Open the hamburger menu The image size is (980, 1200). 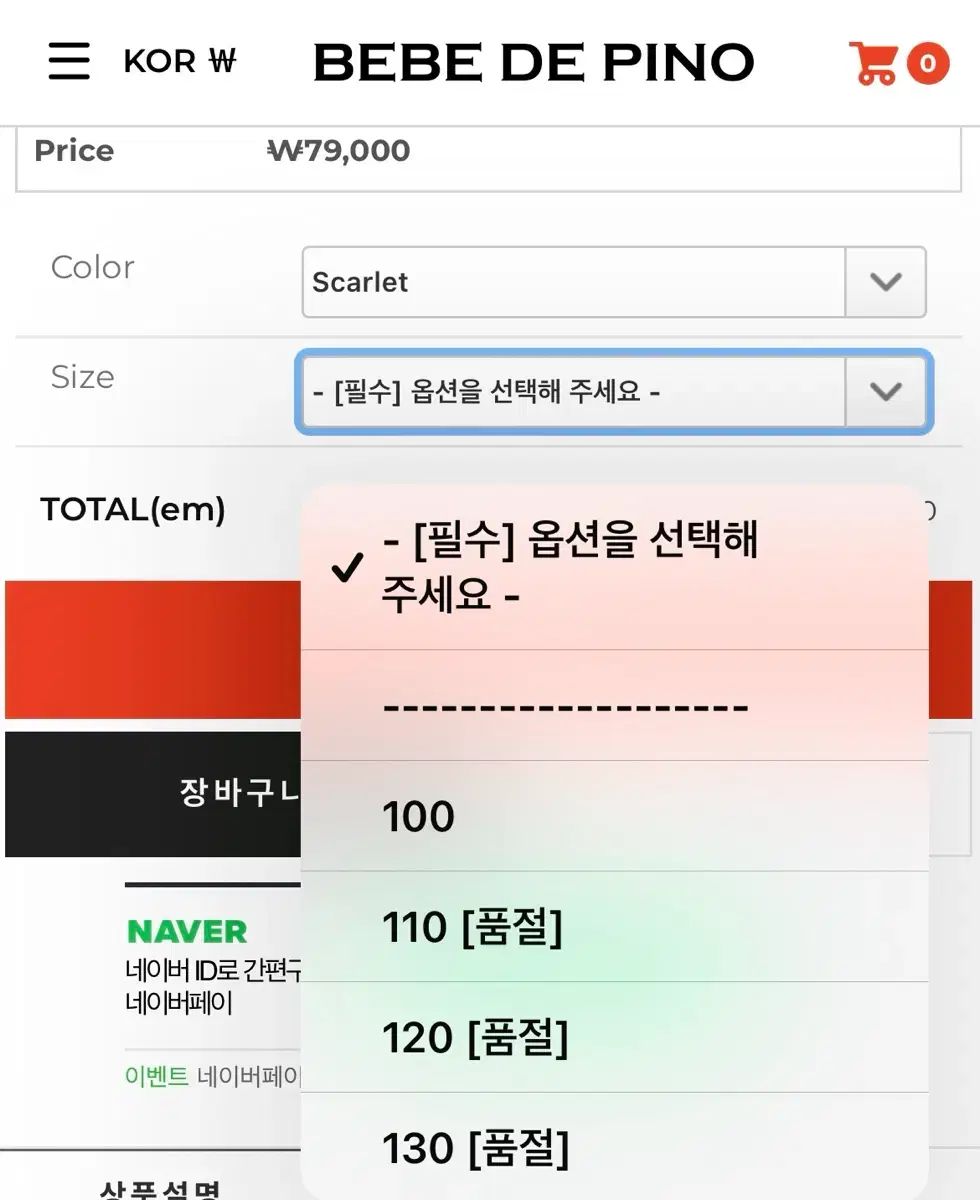coord(69,62)
